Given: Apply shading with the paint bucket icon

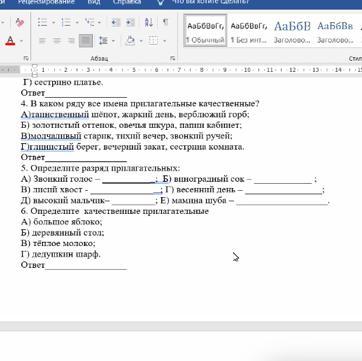Looking at the screenshot, I should click(130, 41).
